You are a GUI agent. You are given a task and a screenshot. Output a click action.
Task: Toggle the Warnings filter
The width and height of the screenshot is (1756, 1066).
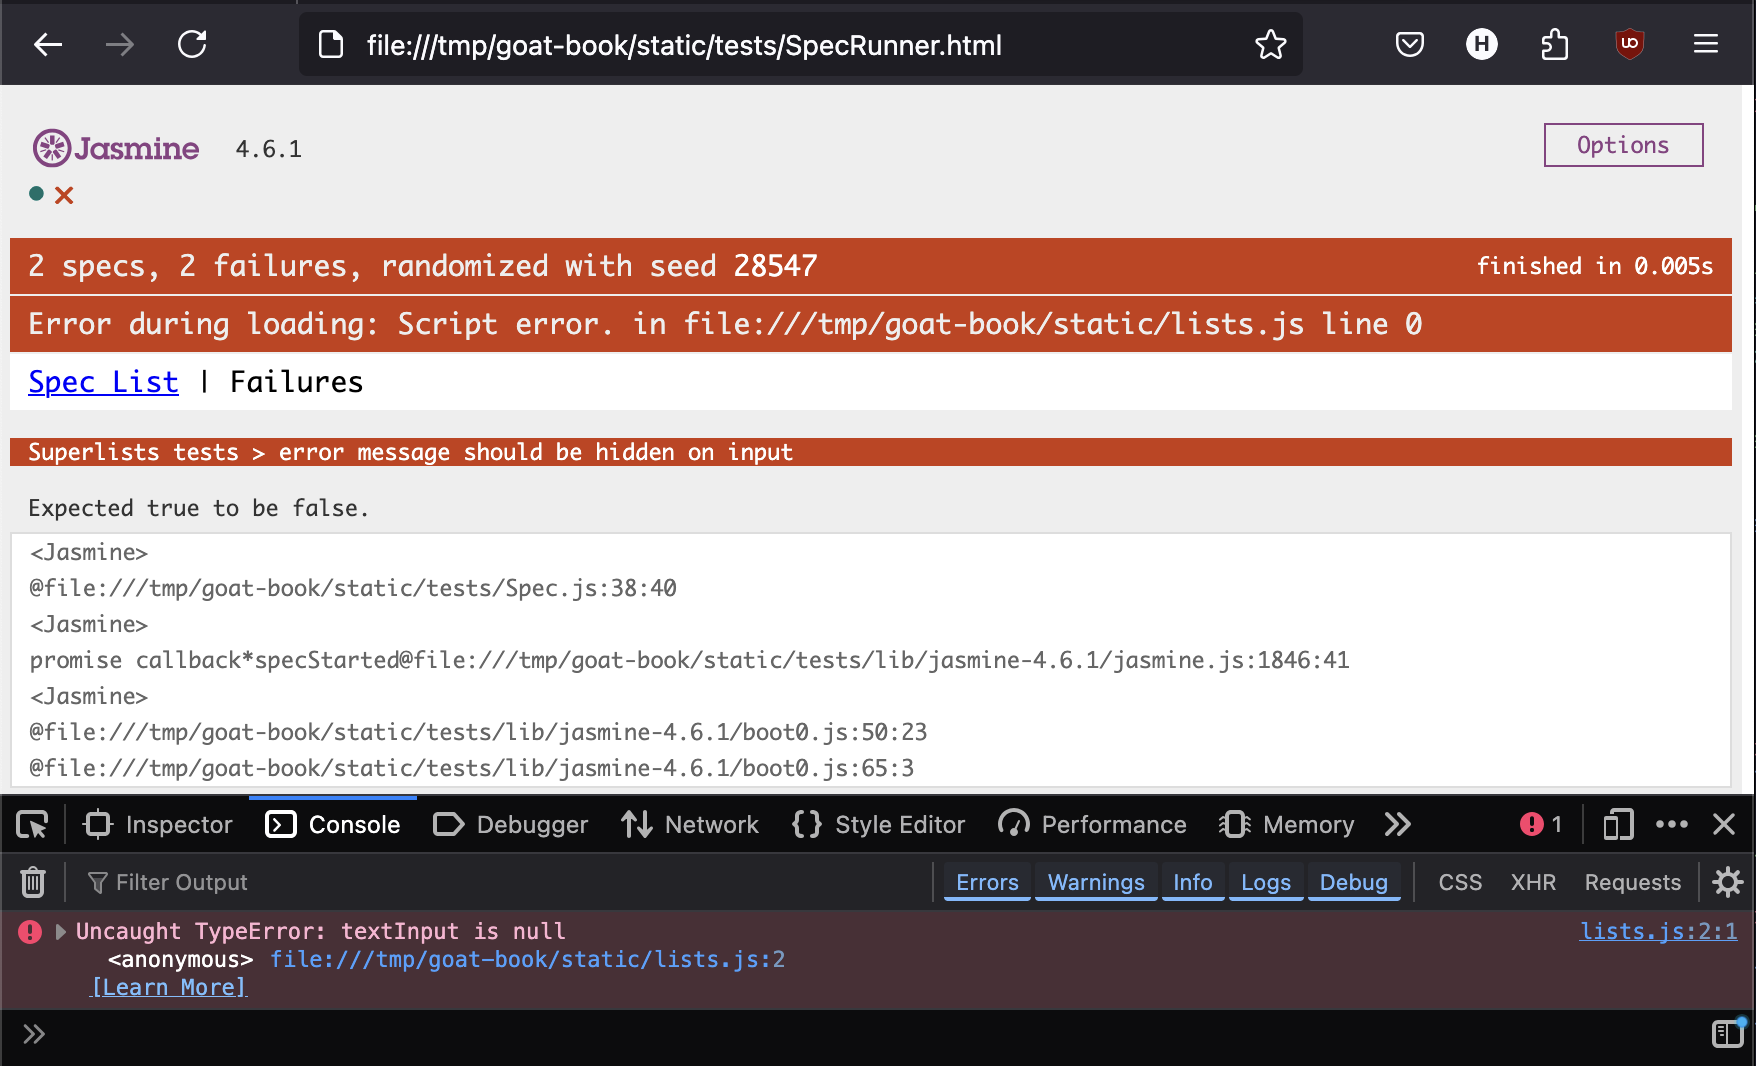click(1096, 882)
